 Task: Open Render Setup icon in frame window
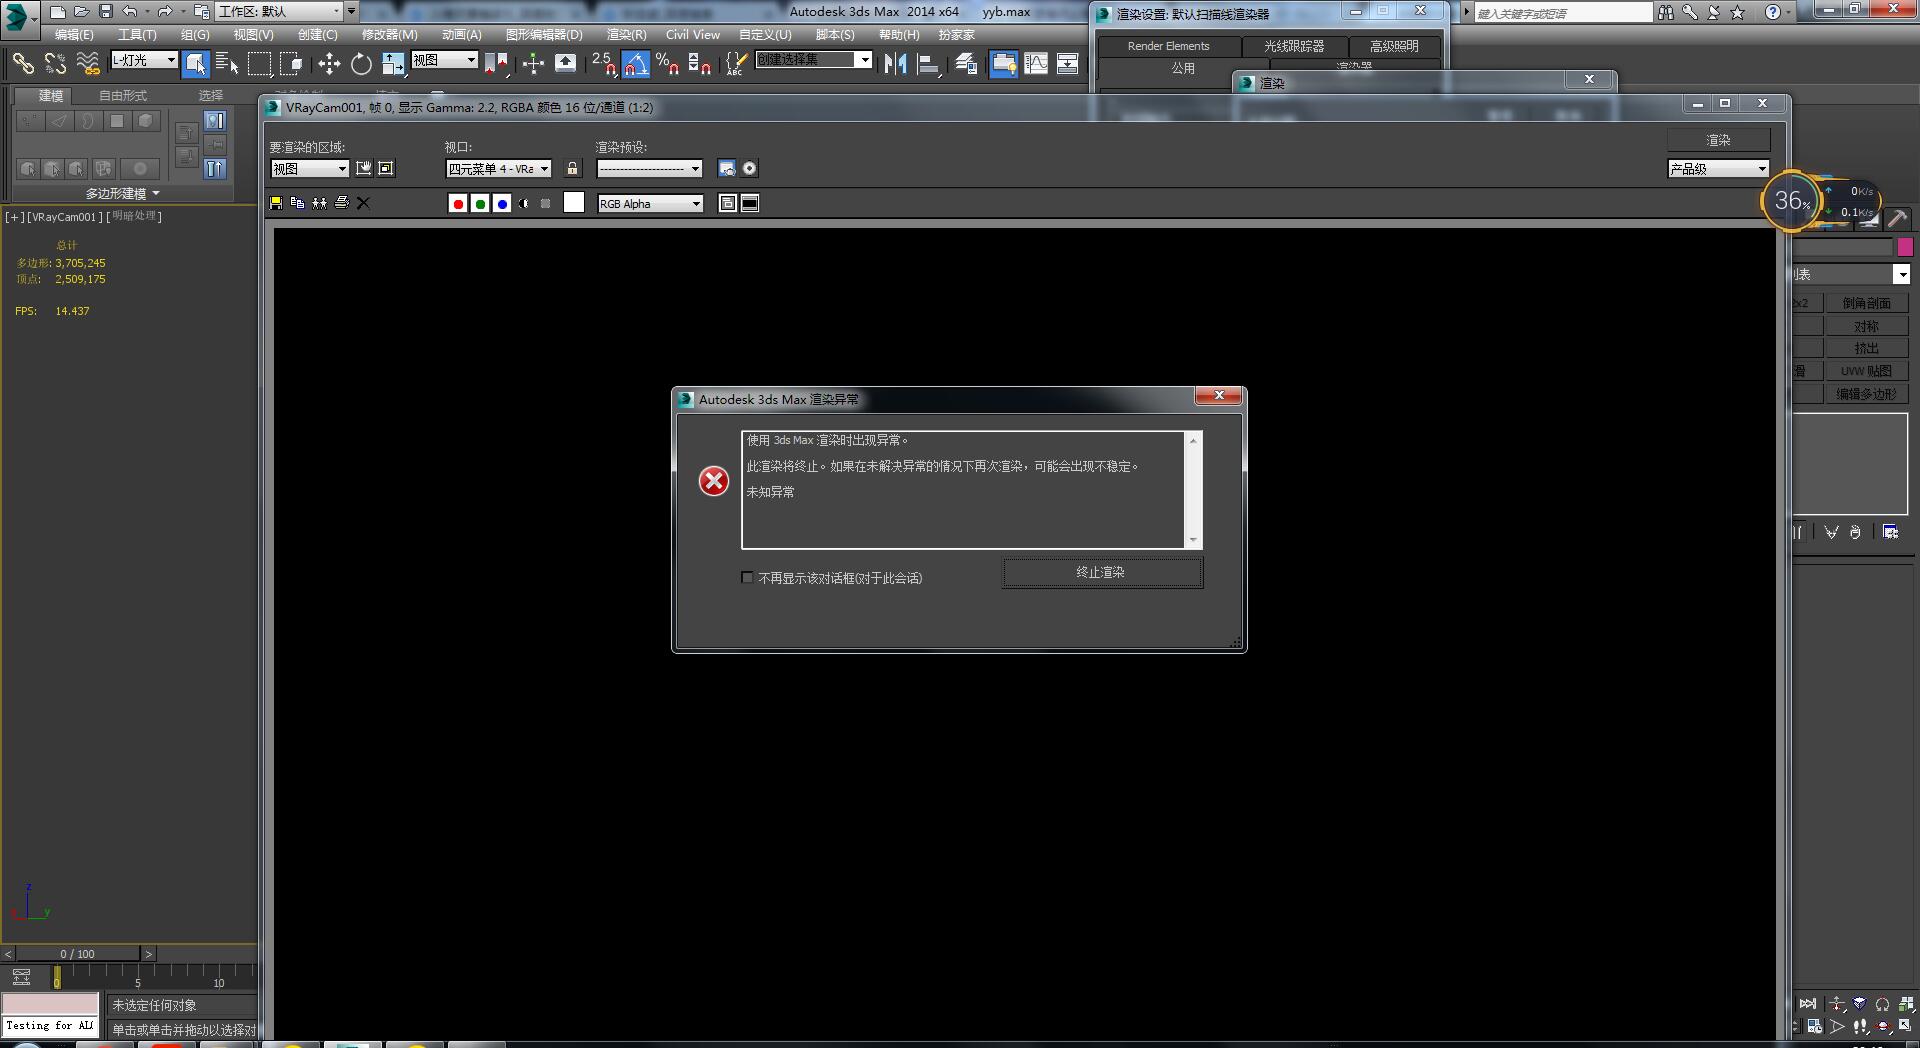pyautogui.click(x=727, y=169)
